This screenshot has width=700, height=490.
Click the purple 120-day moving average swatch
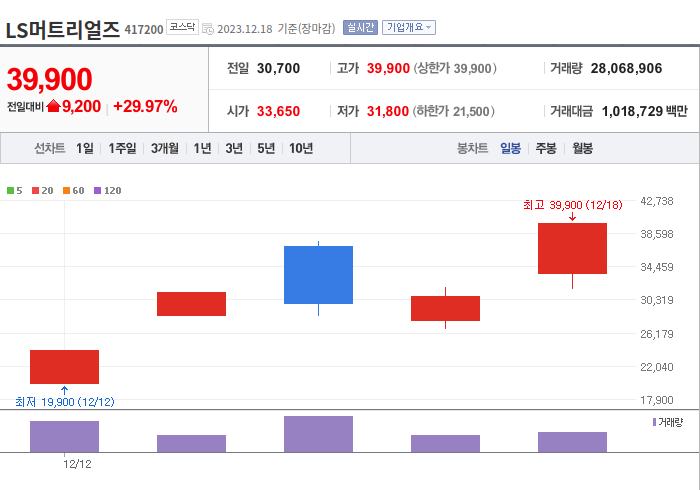[x=97, y=191]
